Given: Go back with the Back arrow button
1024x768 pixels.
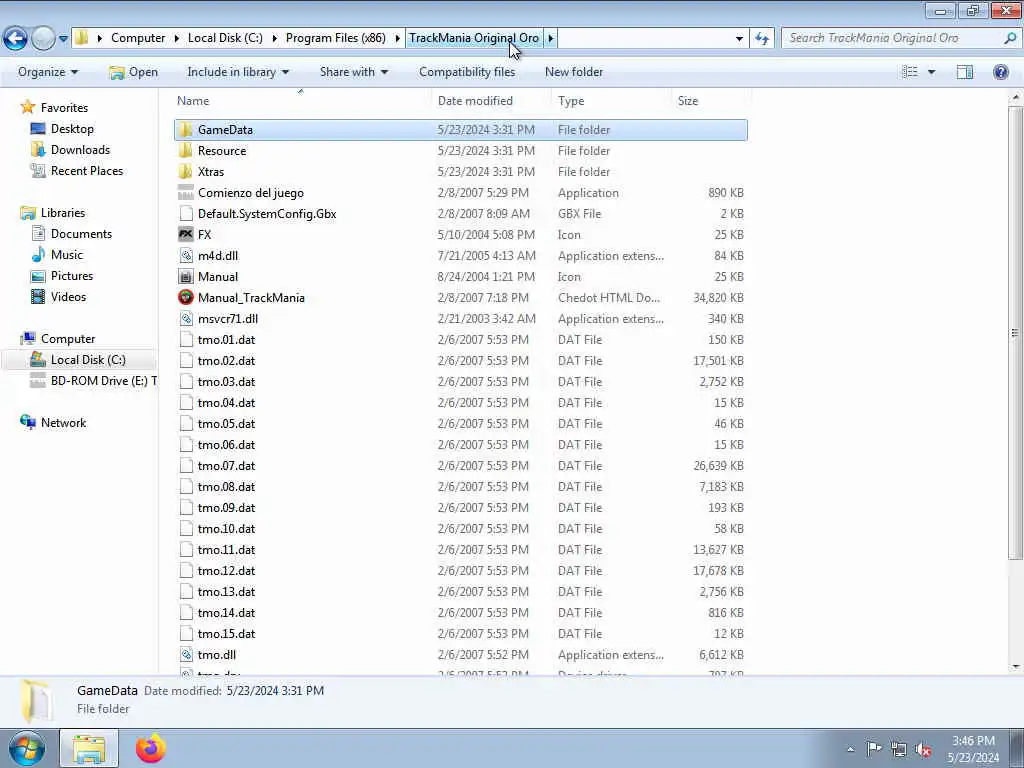Looking at the screenshot, I should coord(16,39).
